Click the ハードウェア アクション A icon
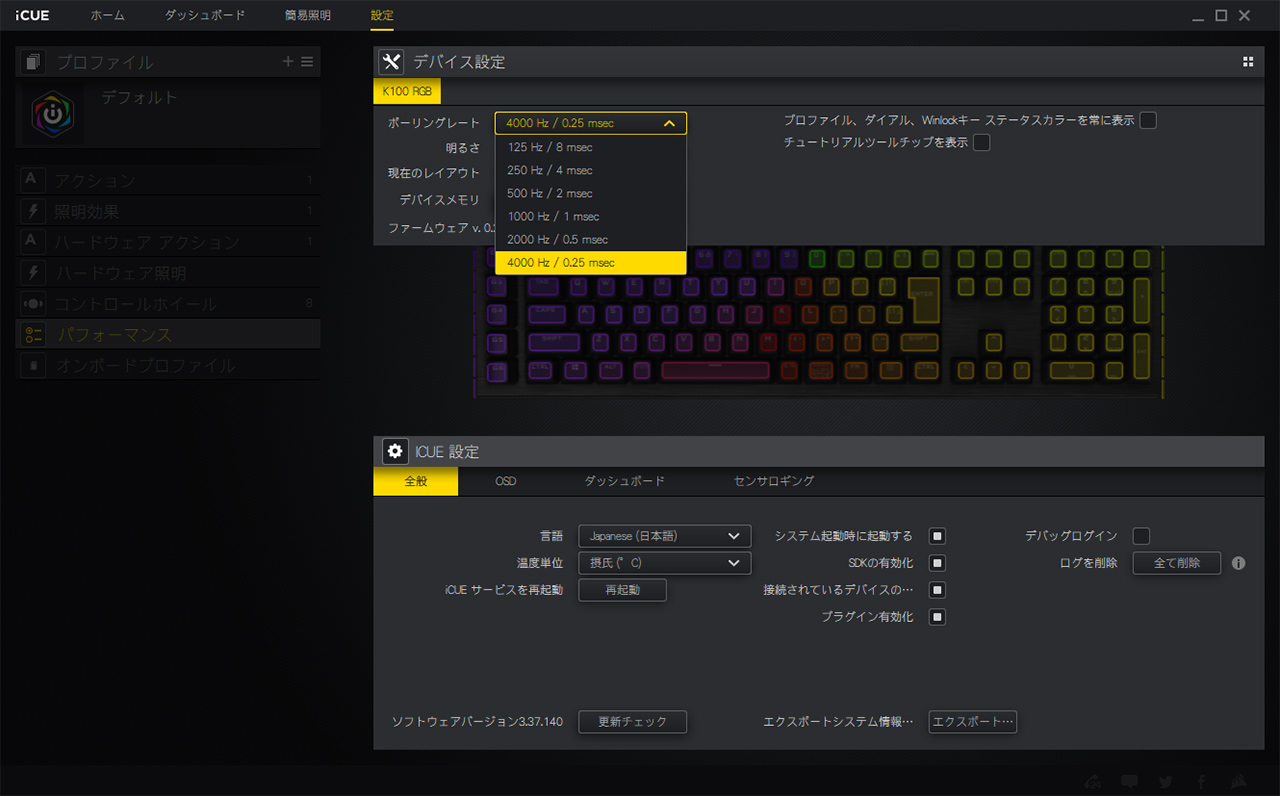Image resolution: width=1280 pixels, height=796 pixels. [31, 241]
